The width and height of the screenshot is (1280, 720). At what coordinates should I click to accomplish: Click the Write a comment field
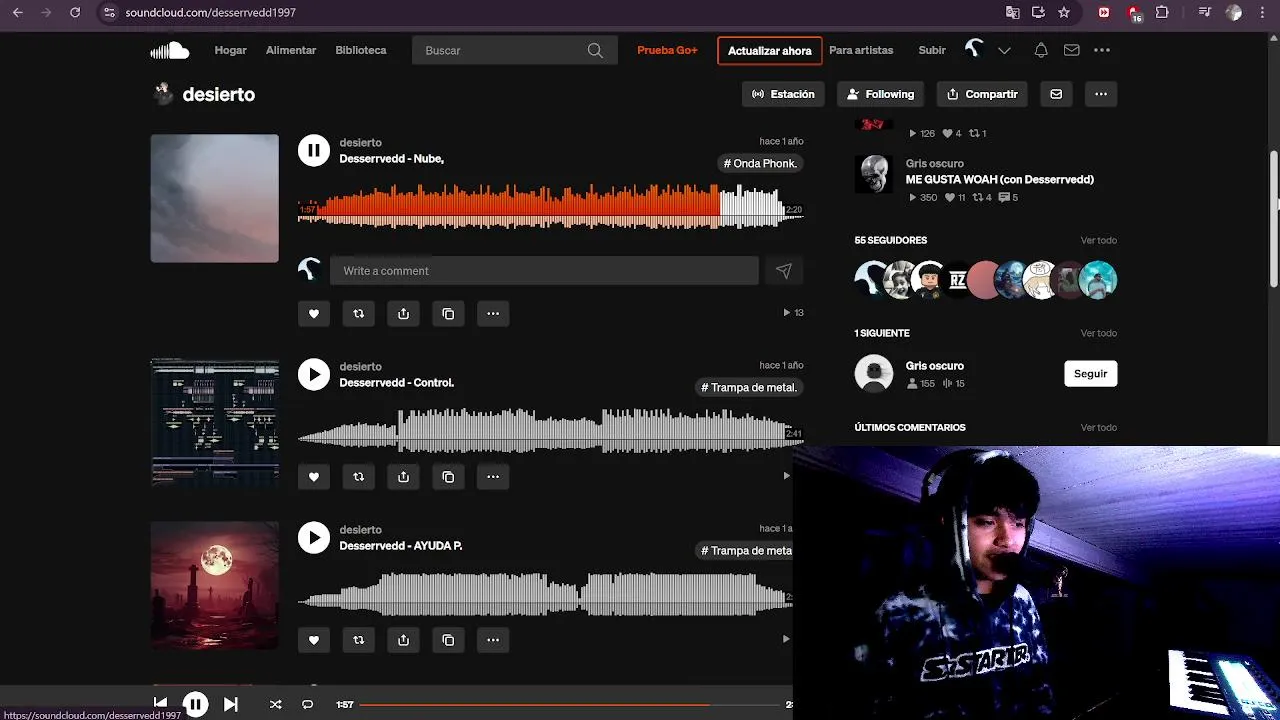pyautogui.click(x=544, y=271)
